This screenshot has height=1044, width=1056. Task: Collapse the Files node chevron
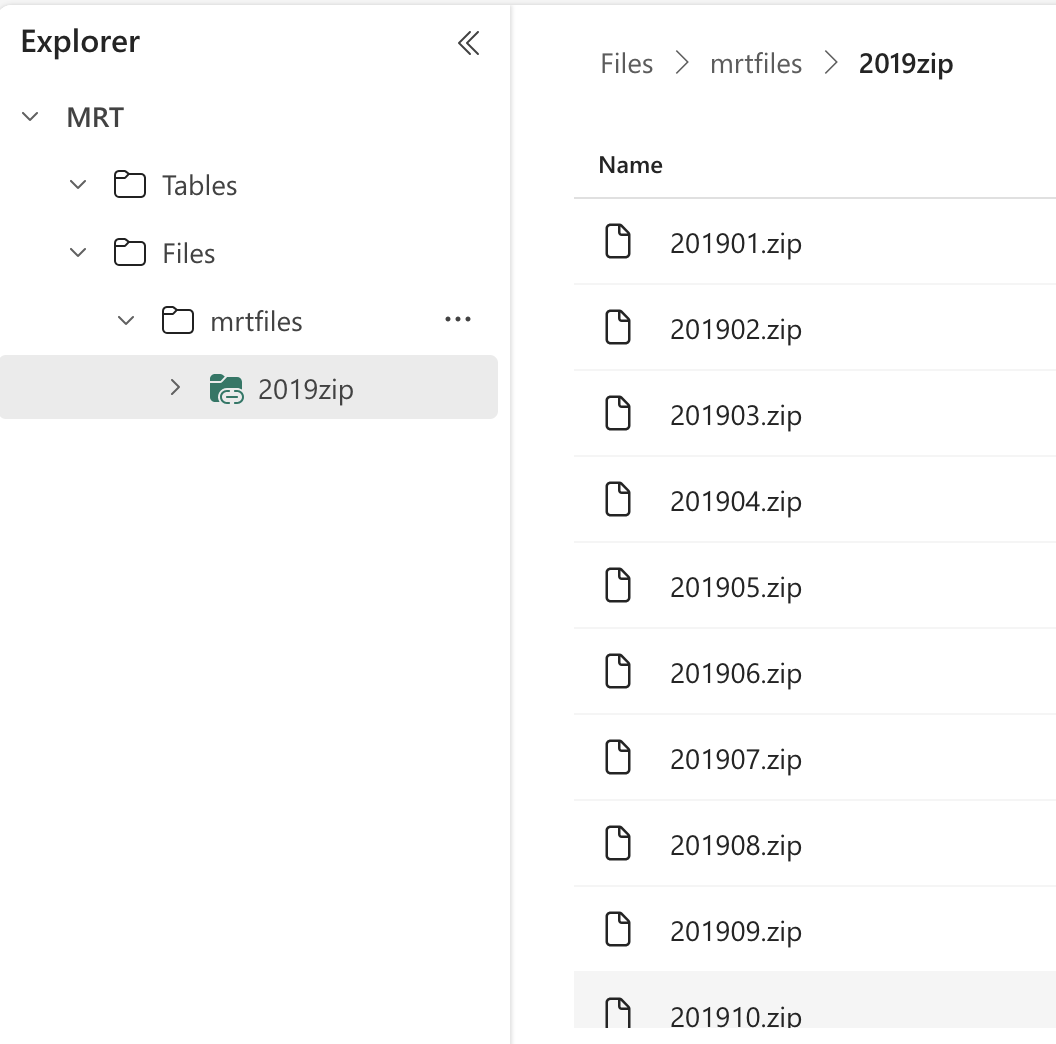78,253
